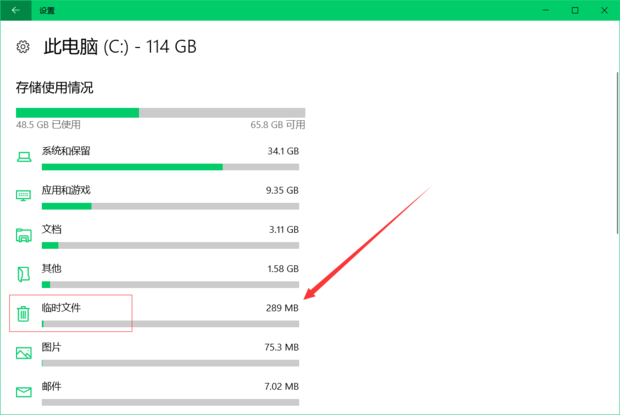The width and height of the screenshot is (620, 415).
Task: Click the settings gear icon beside 此电脑
Action: click(x=24, y=47)
